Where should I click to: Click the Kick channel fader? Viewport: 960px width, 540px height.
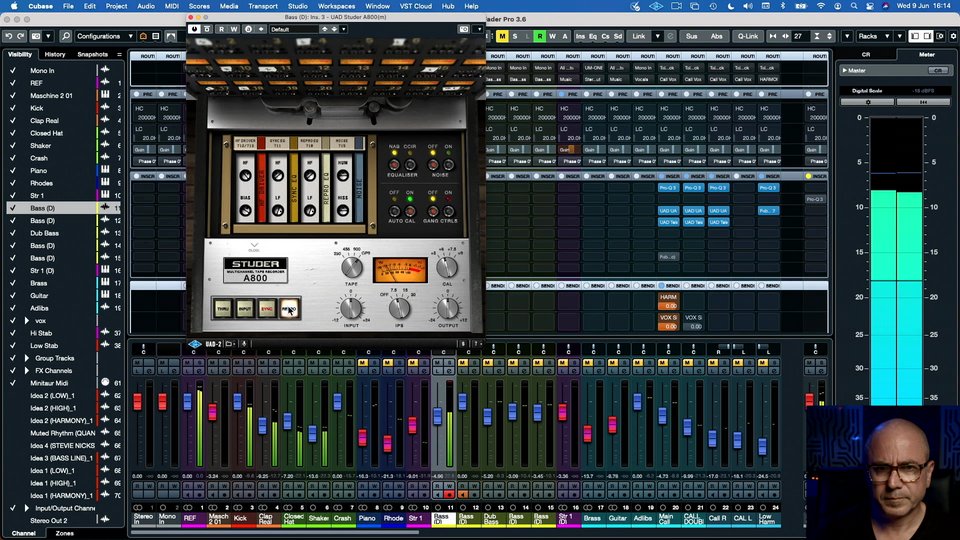238,402
